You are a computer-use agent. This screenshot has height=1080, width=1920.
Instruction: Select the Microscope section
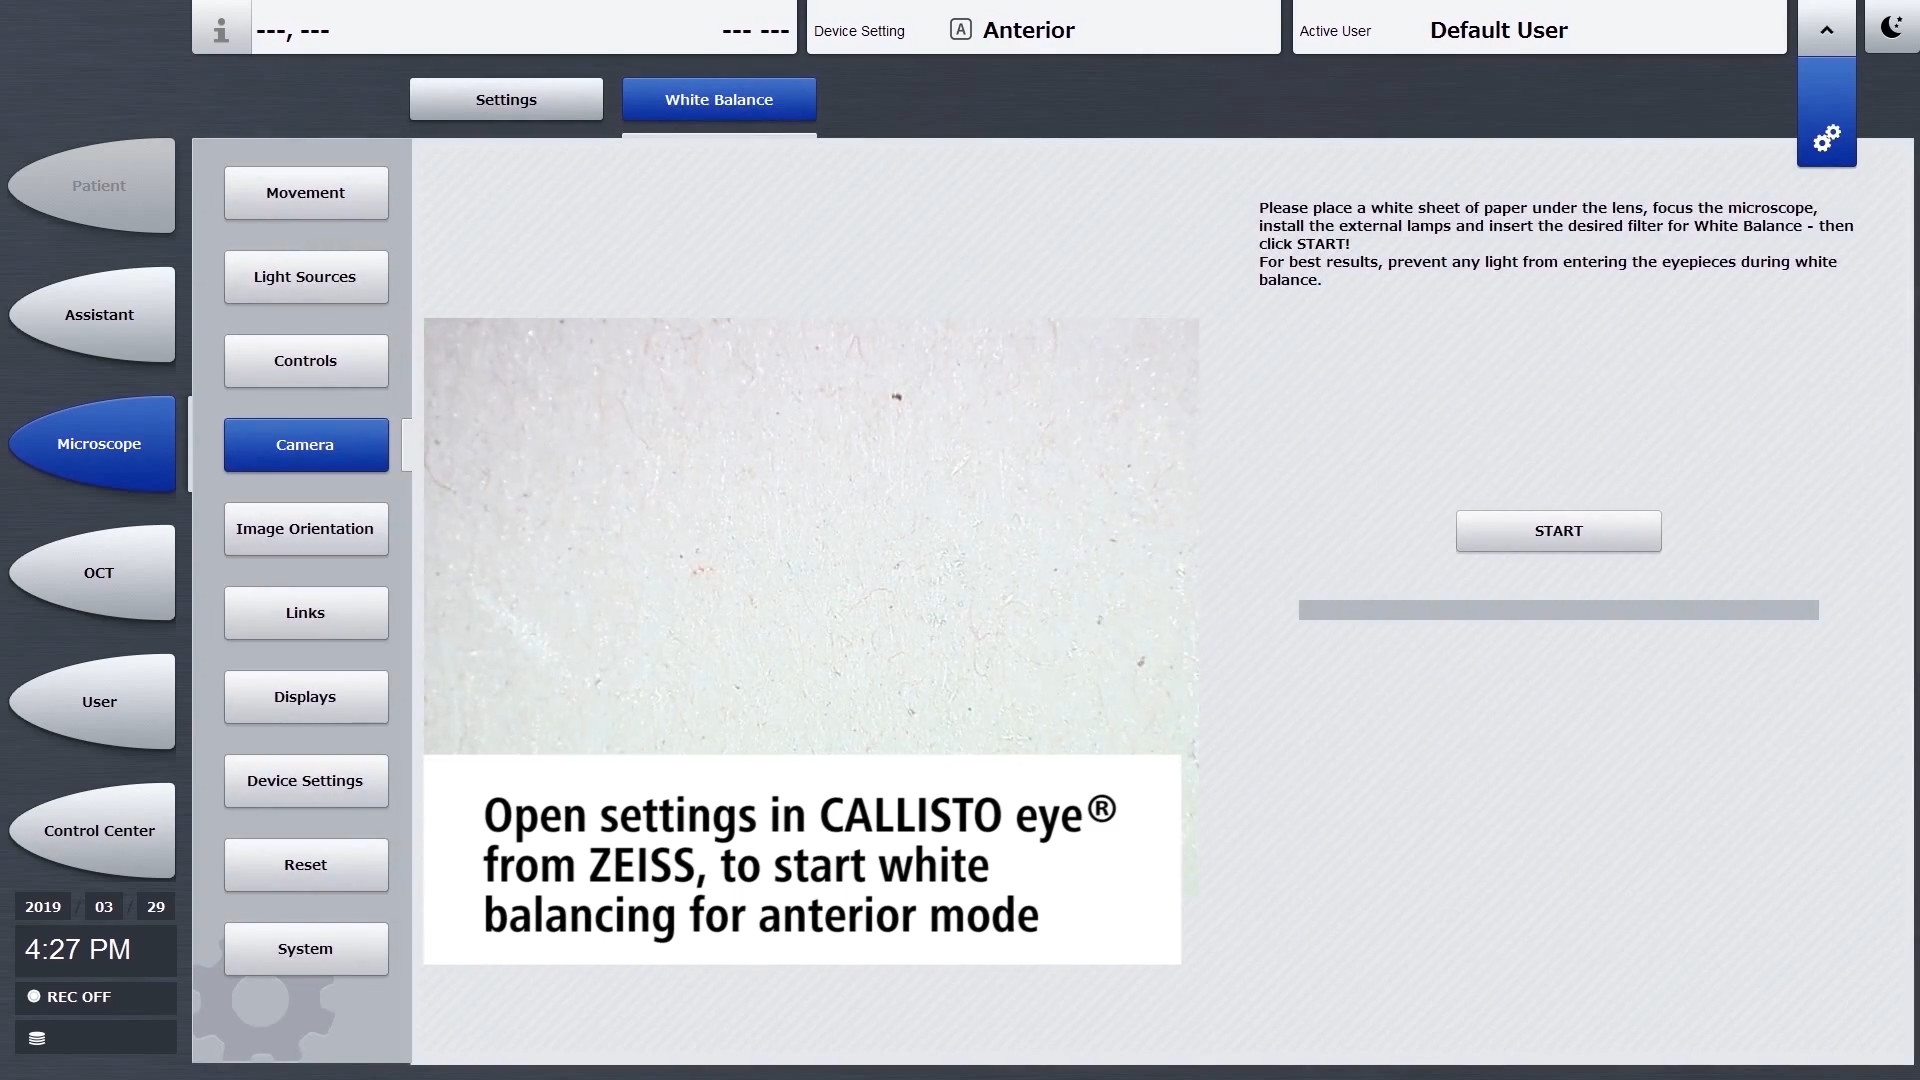(93, 444)
